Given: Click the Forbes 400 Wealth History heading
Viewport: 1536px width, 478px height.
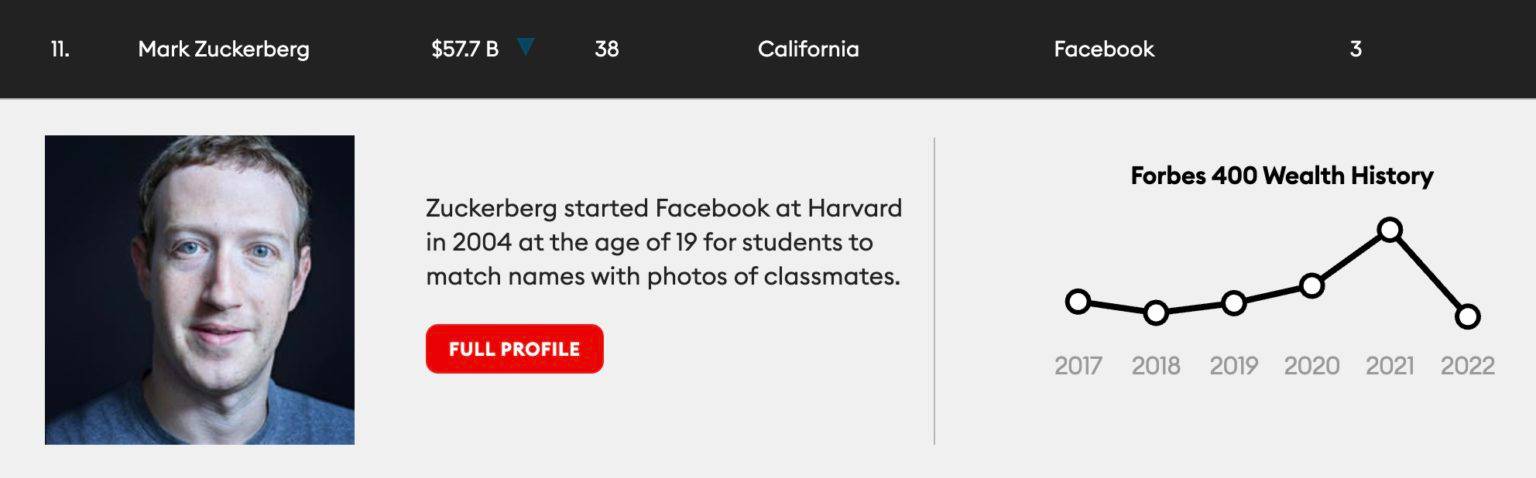Looking at the screenshot, I should tap(1281, 176).
